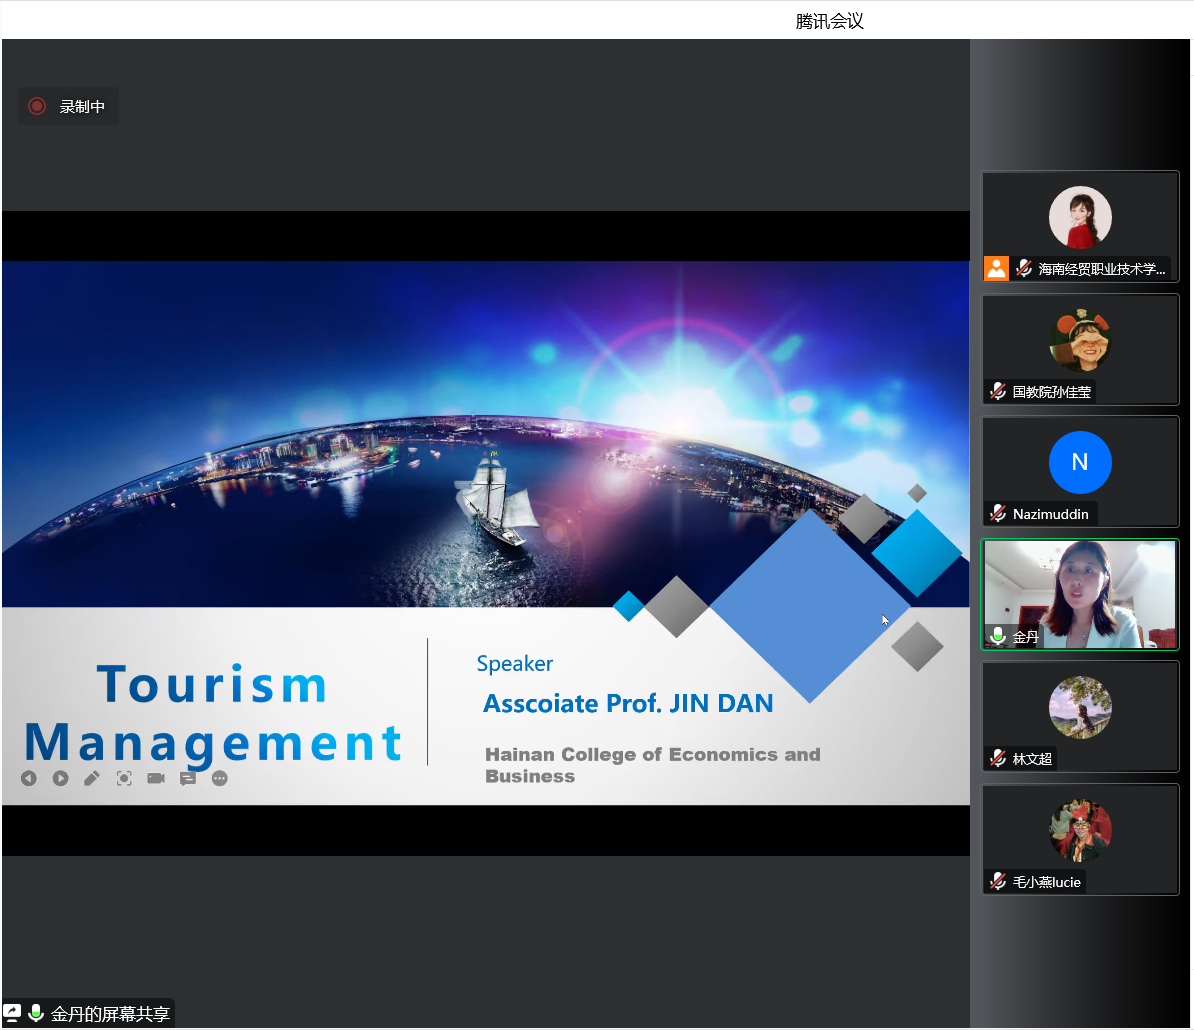1194x1030 pixels.
Task: Click the focus/zoom frame icon on slide
Action: [x=124, y=778]
